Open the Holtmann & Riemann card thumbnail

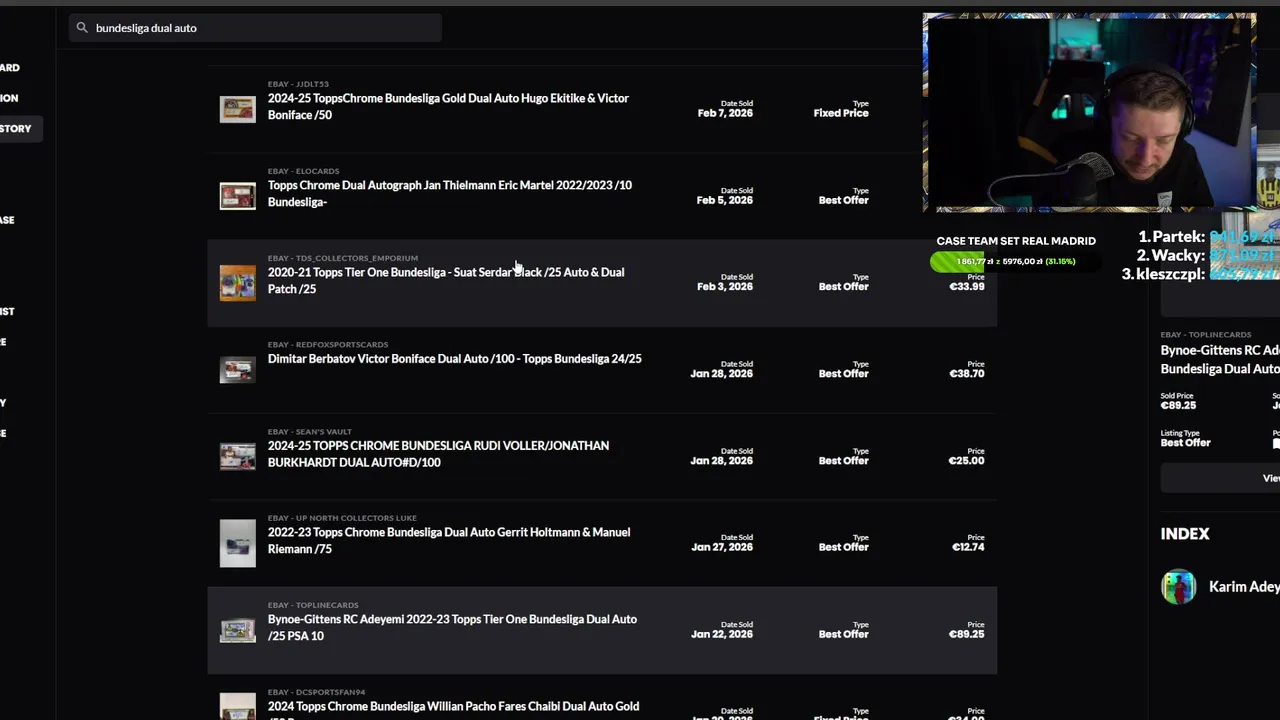238,543
